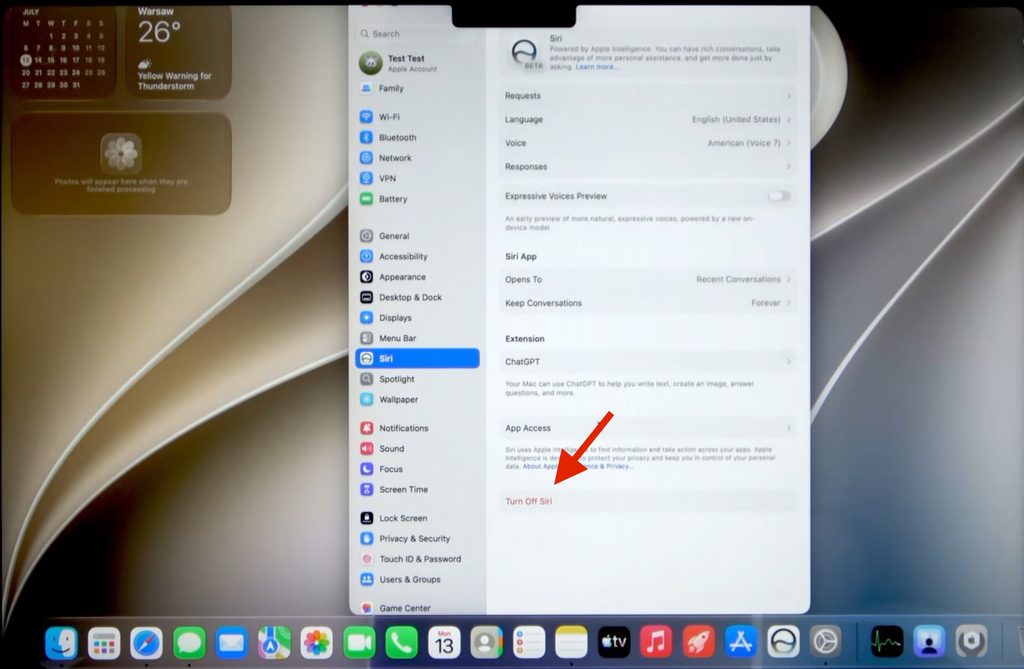The width and height of the screenshot is (1024, 669).
Task: Click Turn Off Siri button
Action: pos(528,501)
